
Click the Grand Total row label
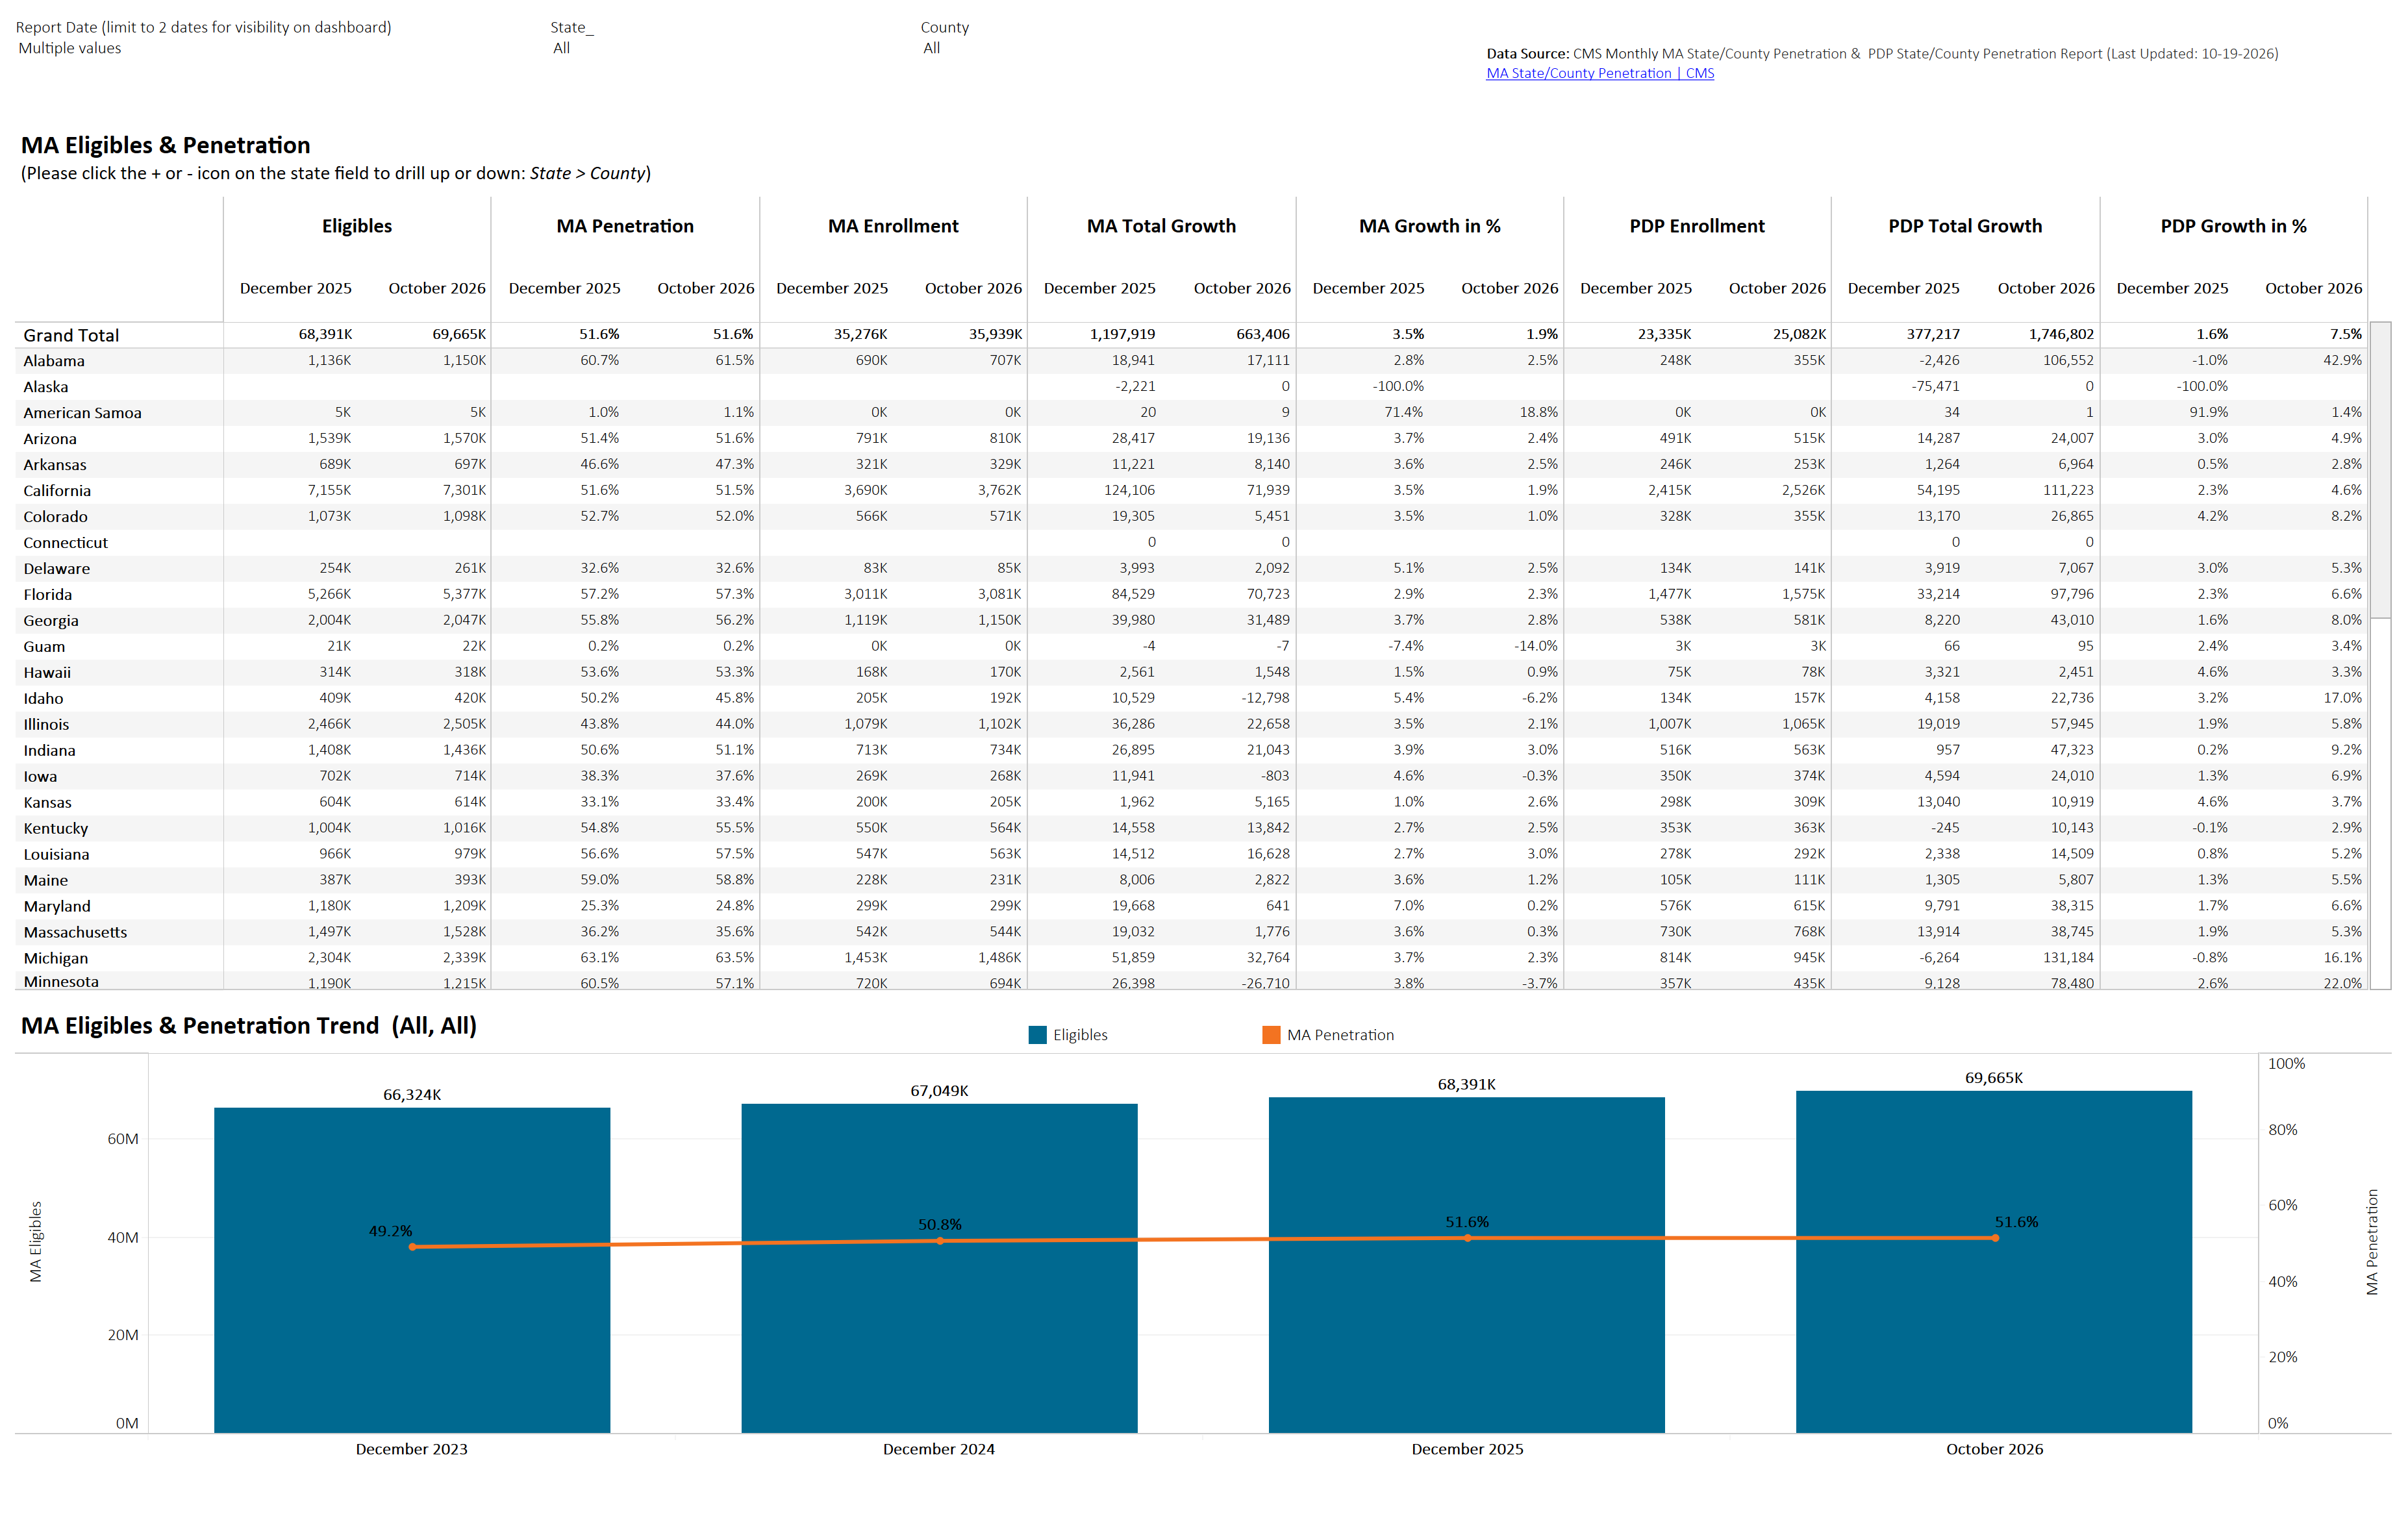coord(71,335)
